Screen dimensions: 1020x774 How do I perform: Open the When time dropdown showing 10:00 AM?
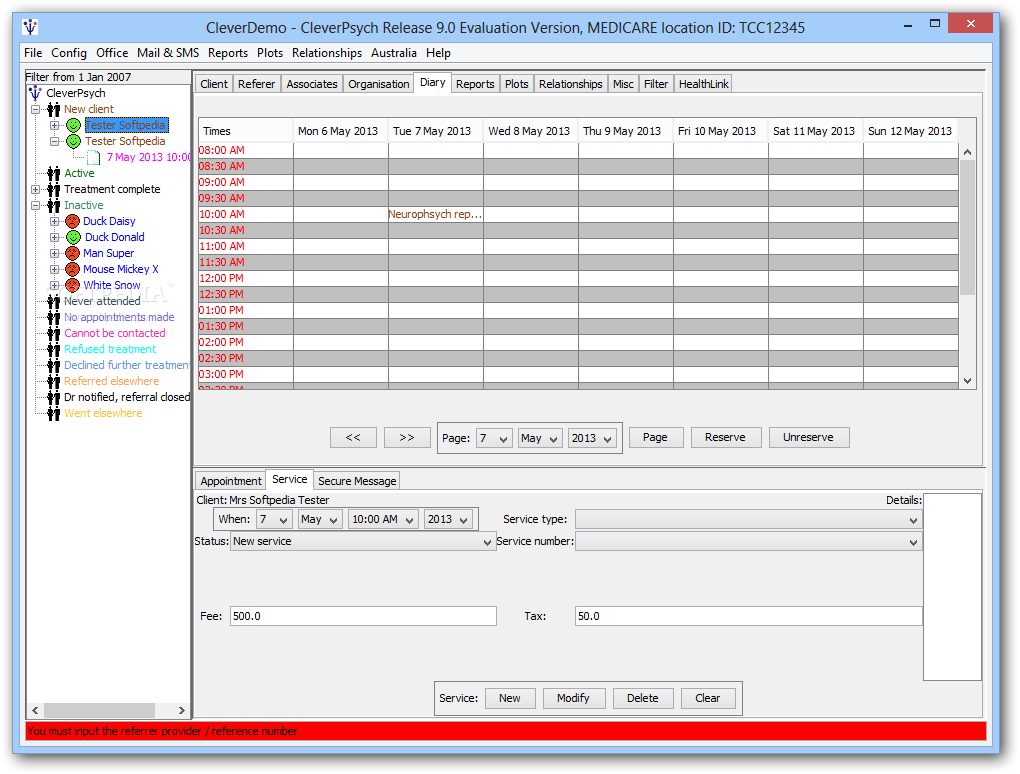(x=382, y=520)
